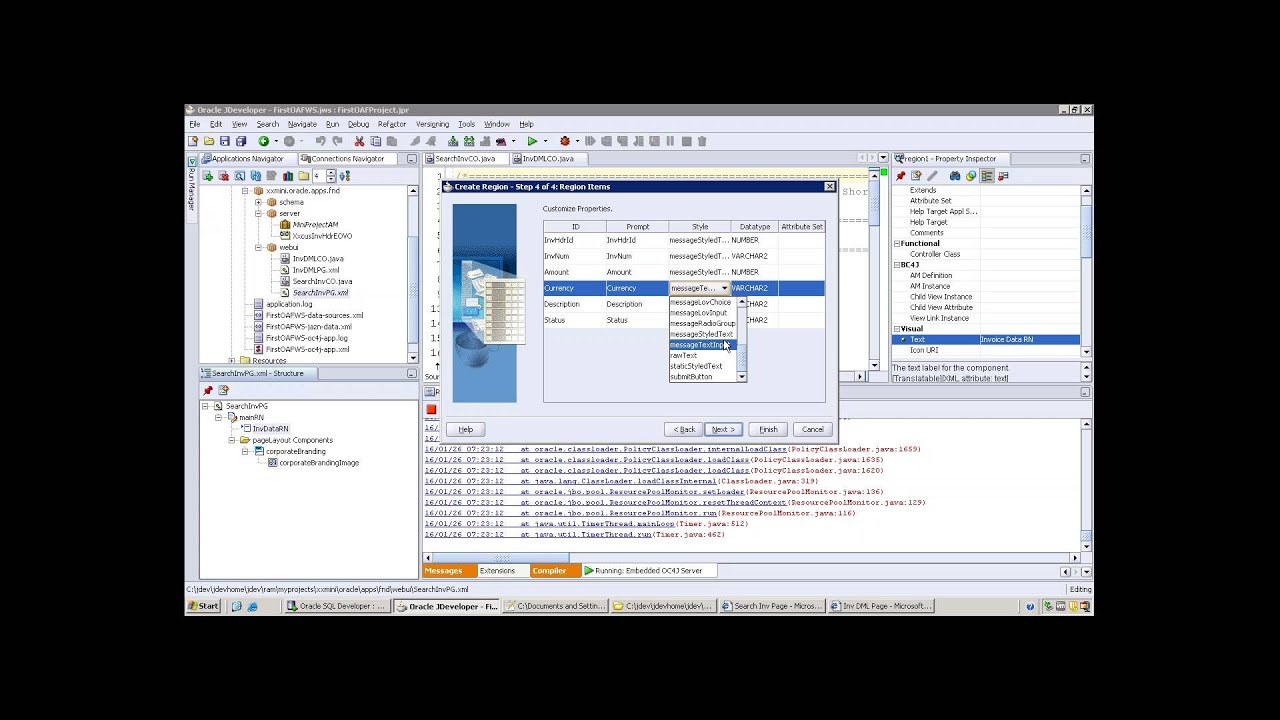Click the Save All toolbar icon
This screenshot has width=1280, height=720.
click(x=241, y=141)
